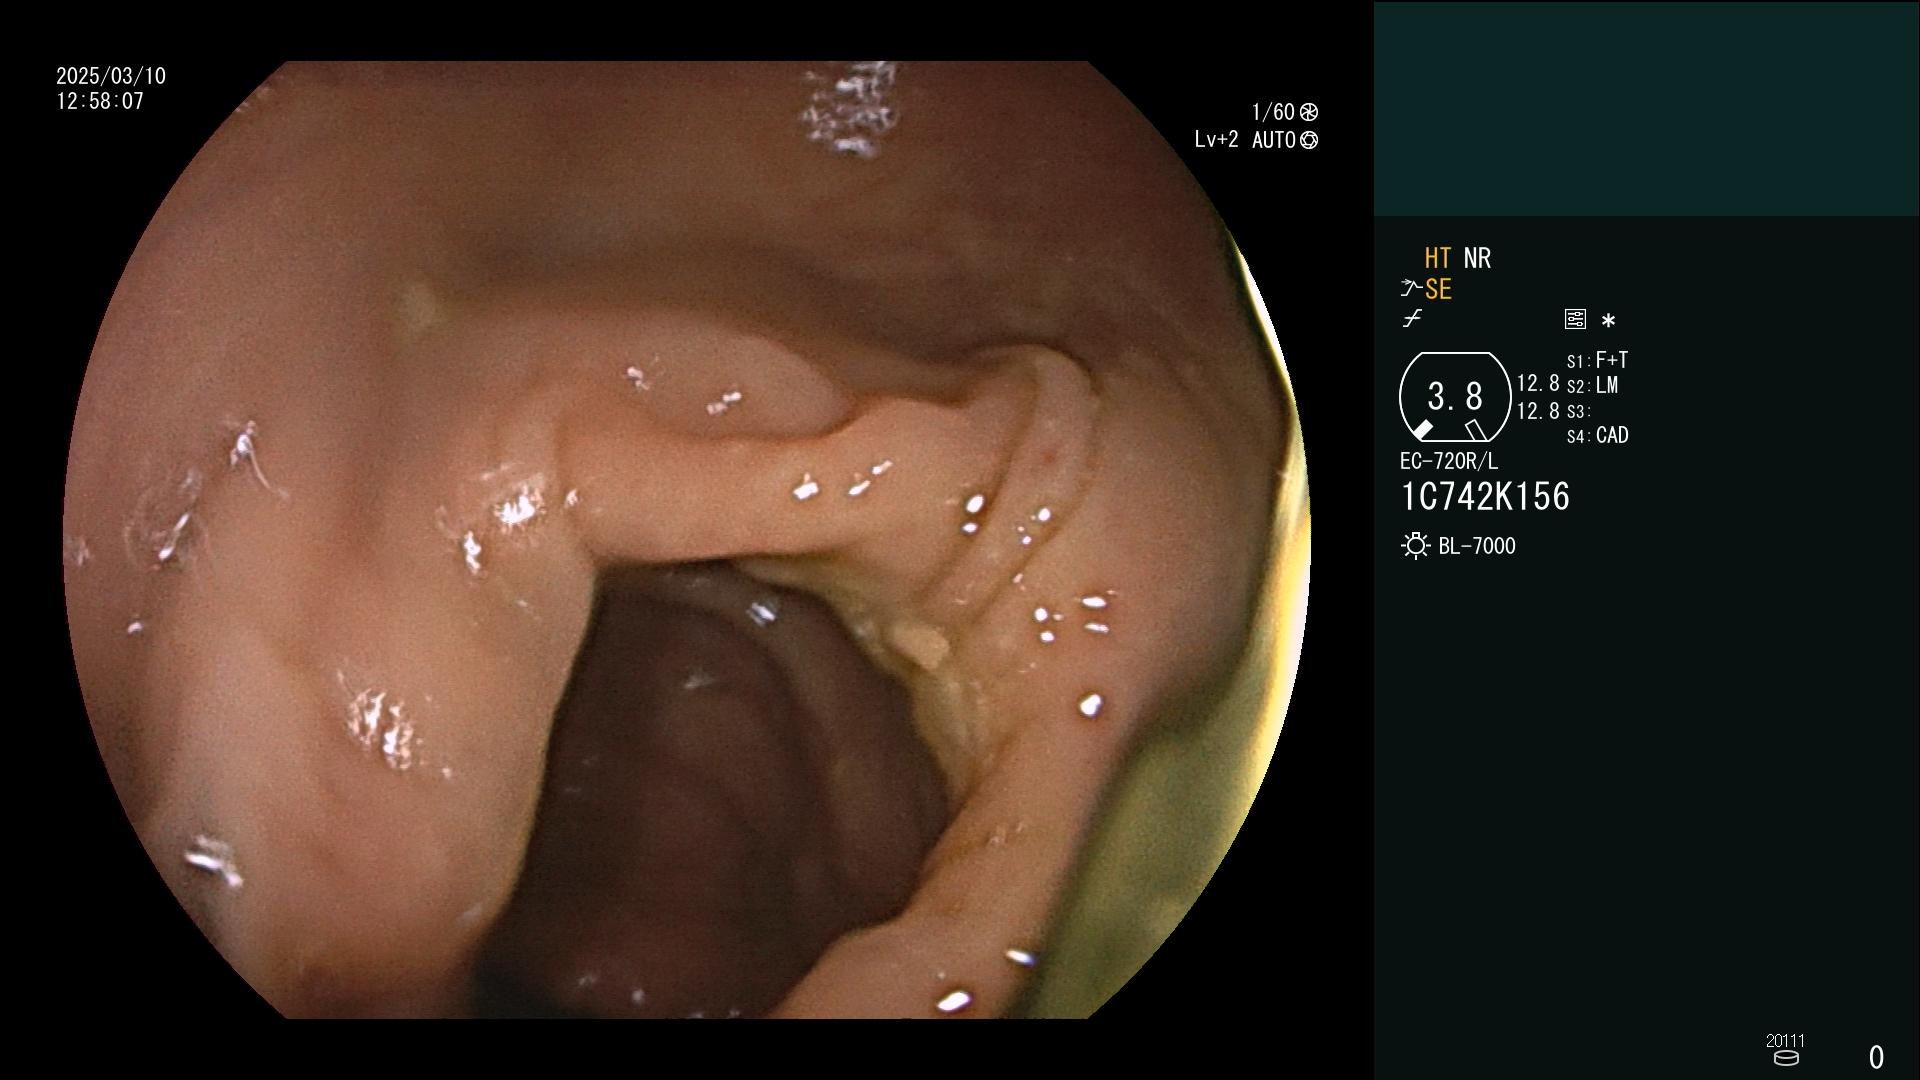The width and height of the screenshot is (1920, 1080).
Task: Click the light source lamp icon
Action: click(x=1415, y=546)
